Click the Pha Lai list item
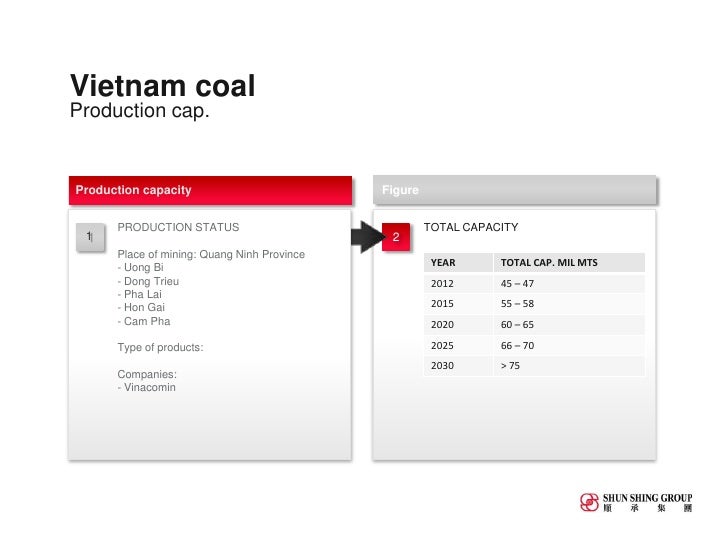Image resolution: width=728 pixels, height=546 pixels. (x=140, y=294)
